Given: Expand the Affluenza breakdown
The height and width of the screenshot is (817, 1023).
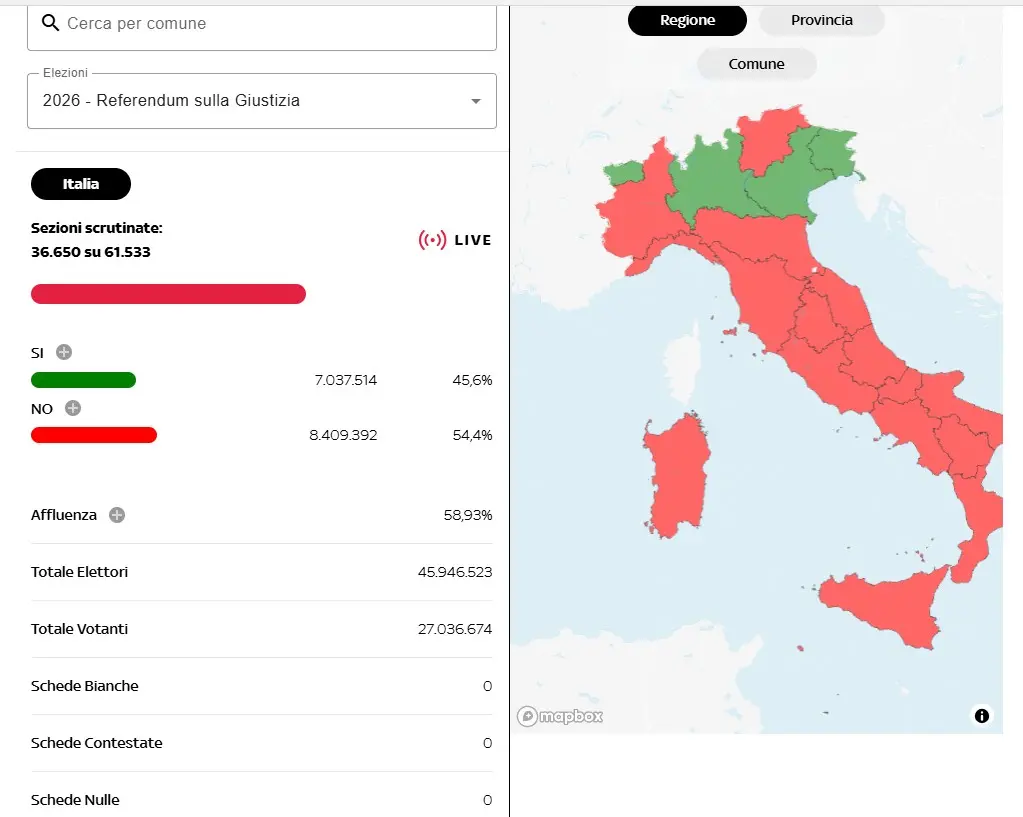Looking at the screenshot, I should pyautogui.click(x=117, y=514).
